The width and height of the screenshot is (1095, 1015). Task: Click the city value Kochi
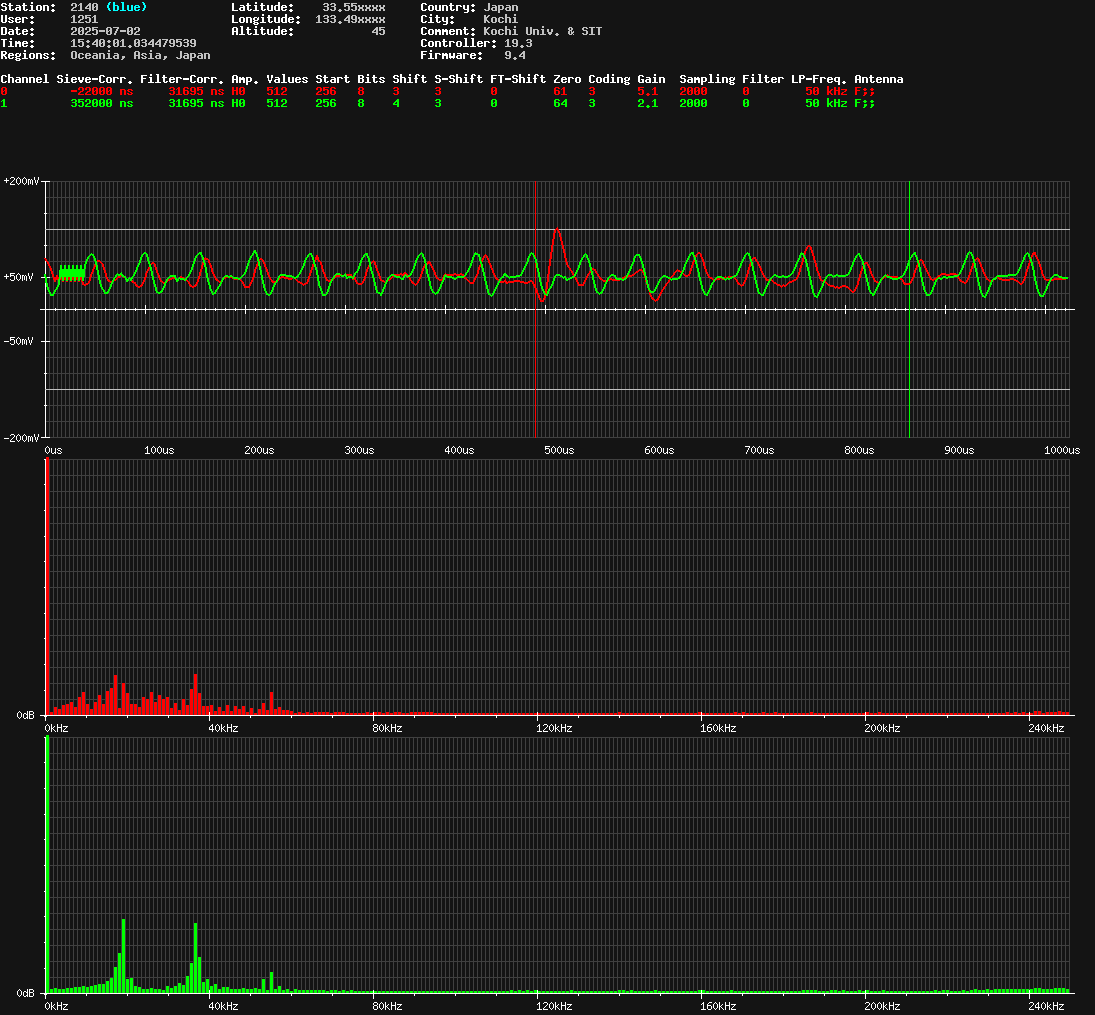[x=501, y=19]
